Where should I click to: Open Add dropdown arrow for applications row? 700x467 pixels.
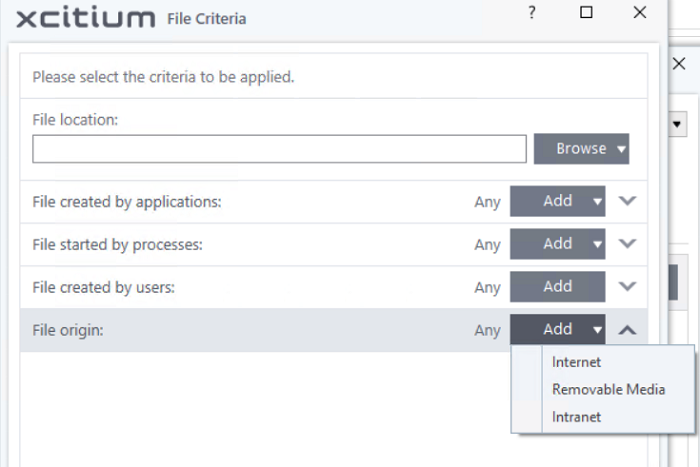pos(597,202)
